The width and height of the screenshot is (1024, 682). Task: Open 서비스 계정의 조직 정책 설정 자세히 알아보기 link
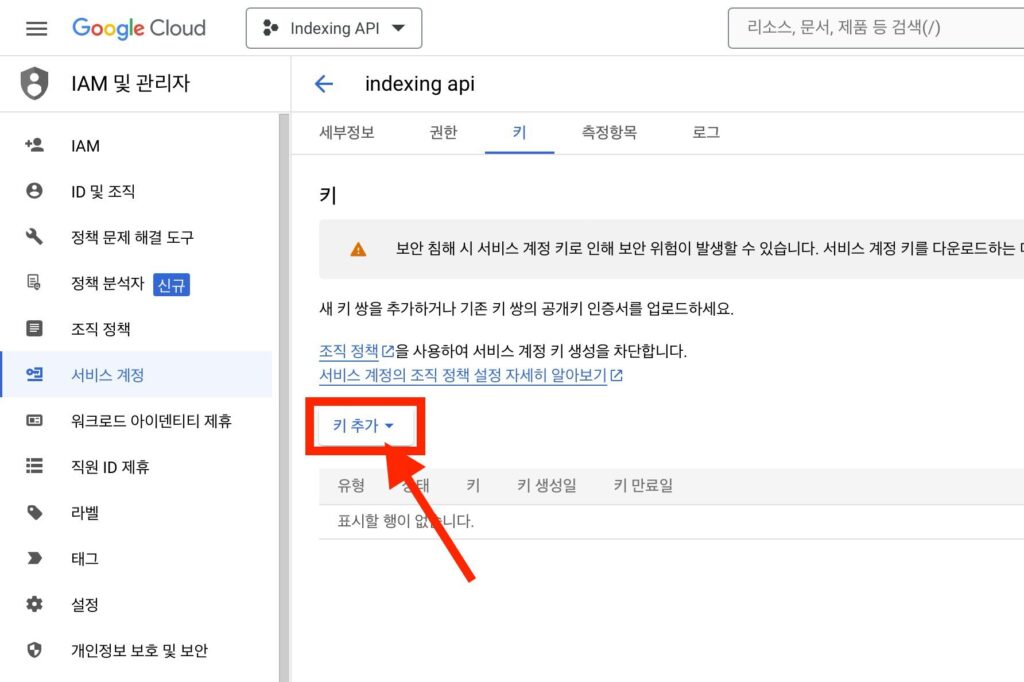[x=470, y=376]
